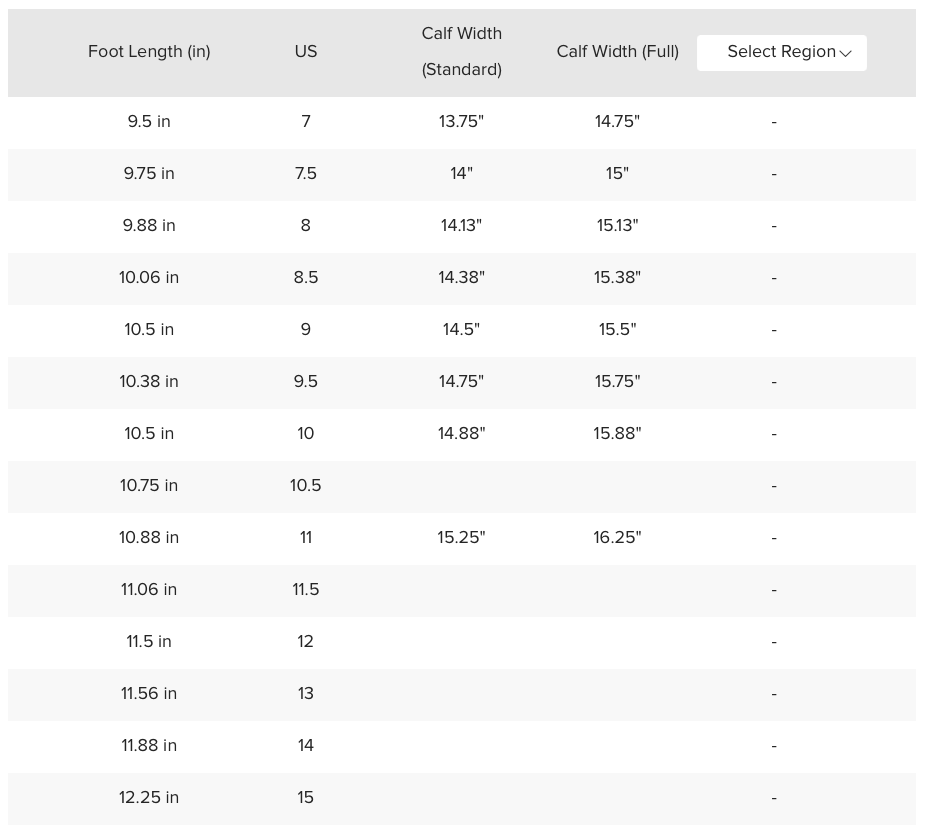Select the 11.56 in foot length cell

149,694
